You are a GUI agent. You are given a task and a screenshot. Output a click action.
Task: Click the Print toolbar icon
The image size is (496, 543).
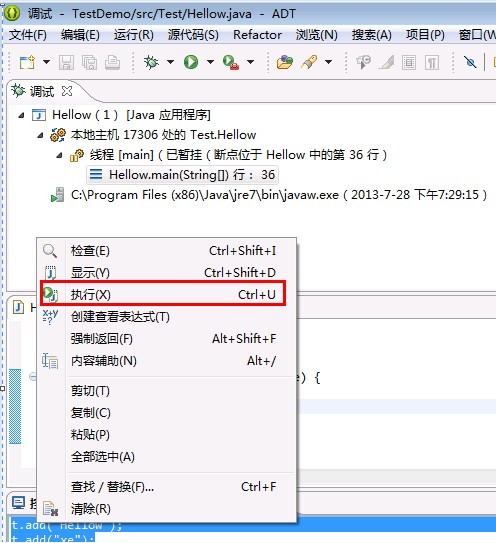[113, 63]
